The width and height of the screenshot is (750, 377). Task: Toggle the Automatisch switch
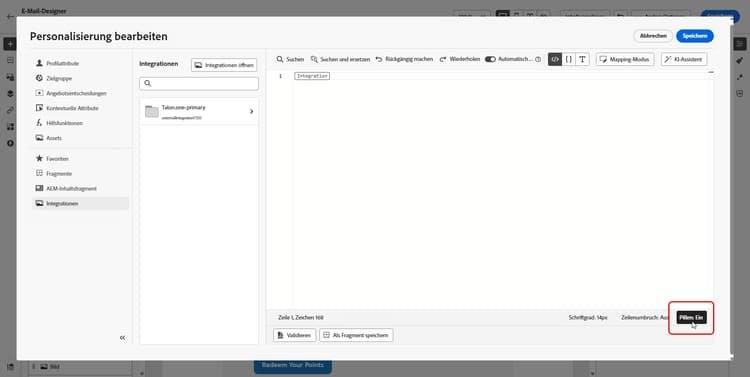pyautogui.click(x=490, y=59)
